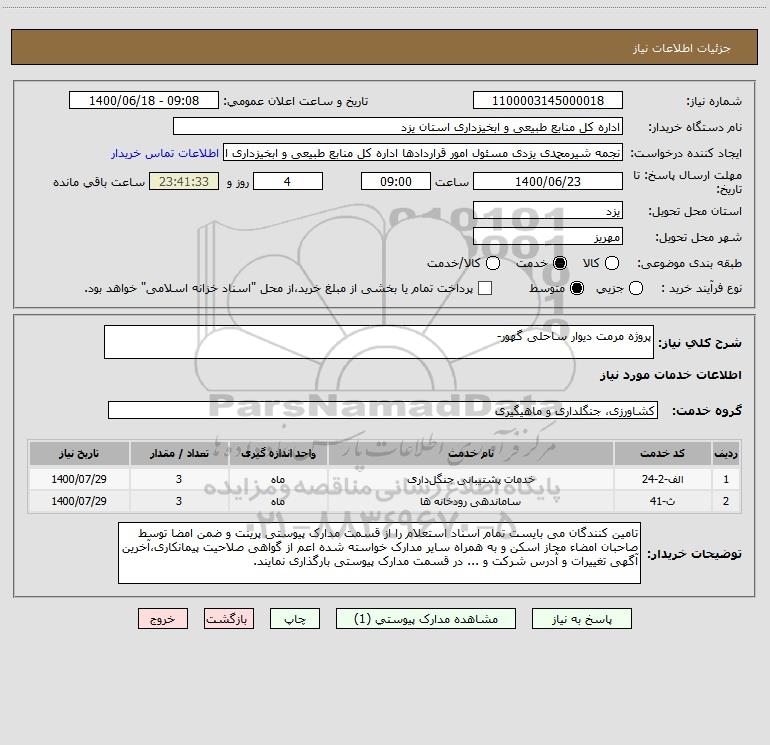Viewport: 770px width, 745px height.
Task: Click the گروه خدمت field کشاورزی، جنگلداری
Action: click(x=383, y=410)
